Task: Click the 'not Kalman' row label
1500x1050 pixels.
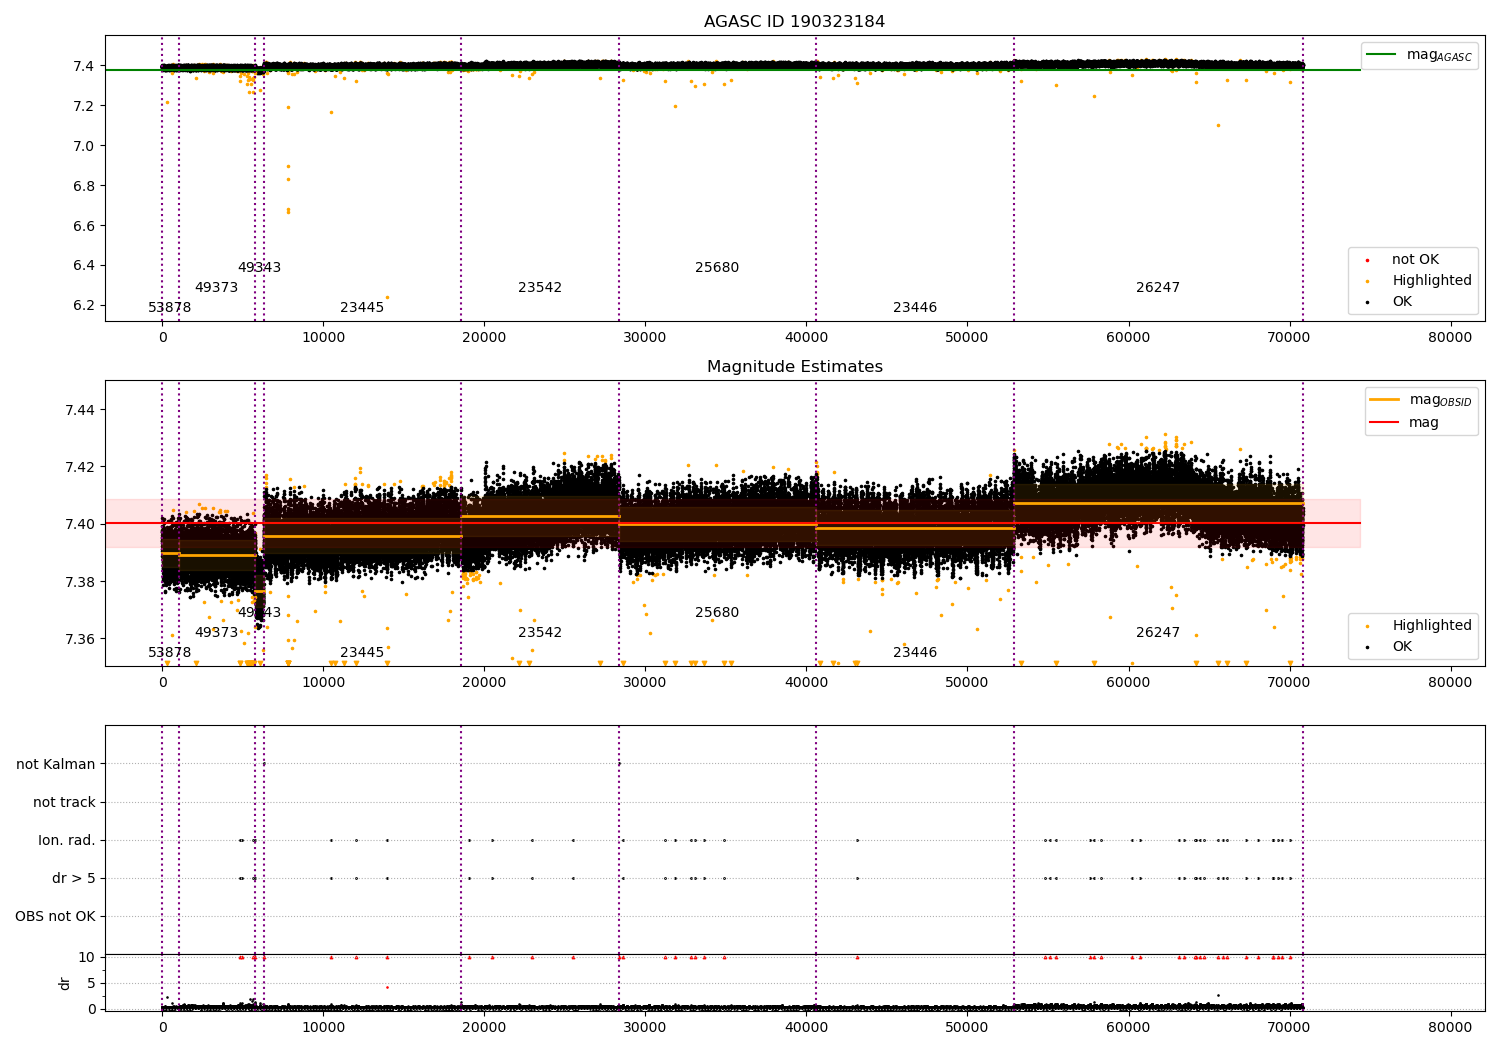Action: point(56,765)
